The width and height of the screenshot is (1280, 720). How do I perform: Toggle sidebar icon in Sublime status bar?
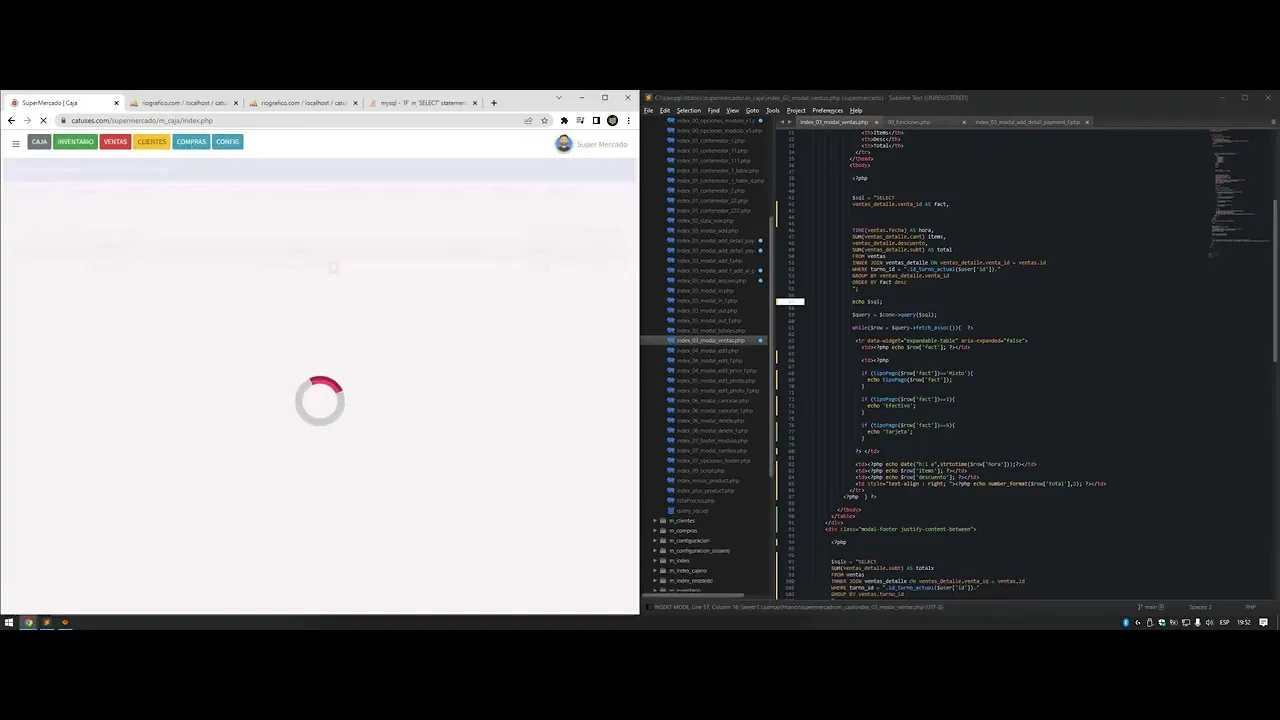[647, 607]
